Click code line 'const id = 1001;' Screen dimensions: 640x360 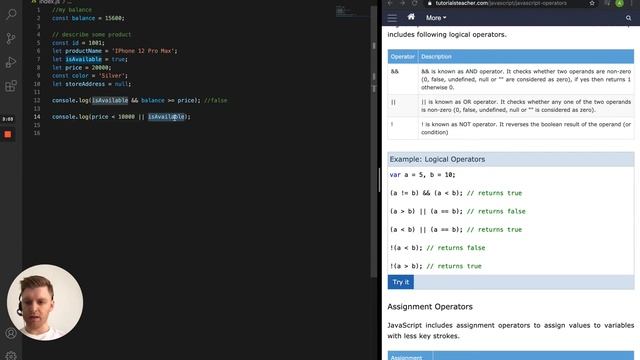click(x=78, y=43)
